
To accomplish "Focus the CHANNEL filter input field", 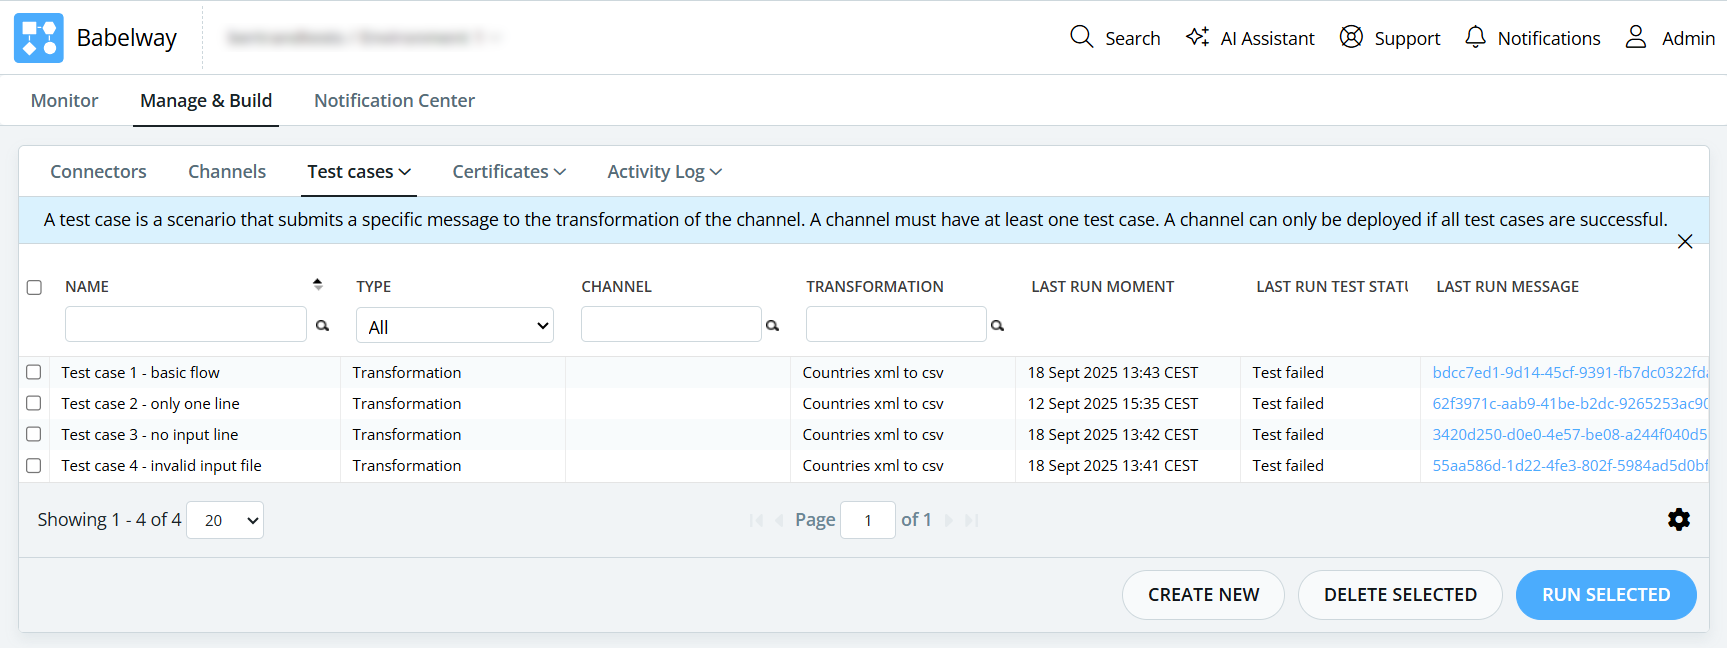I will [x=671, y=324].
